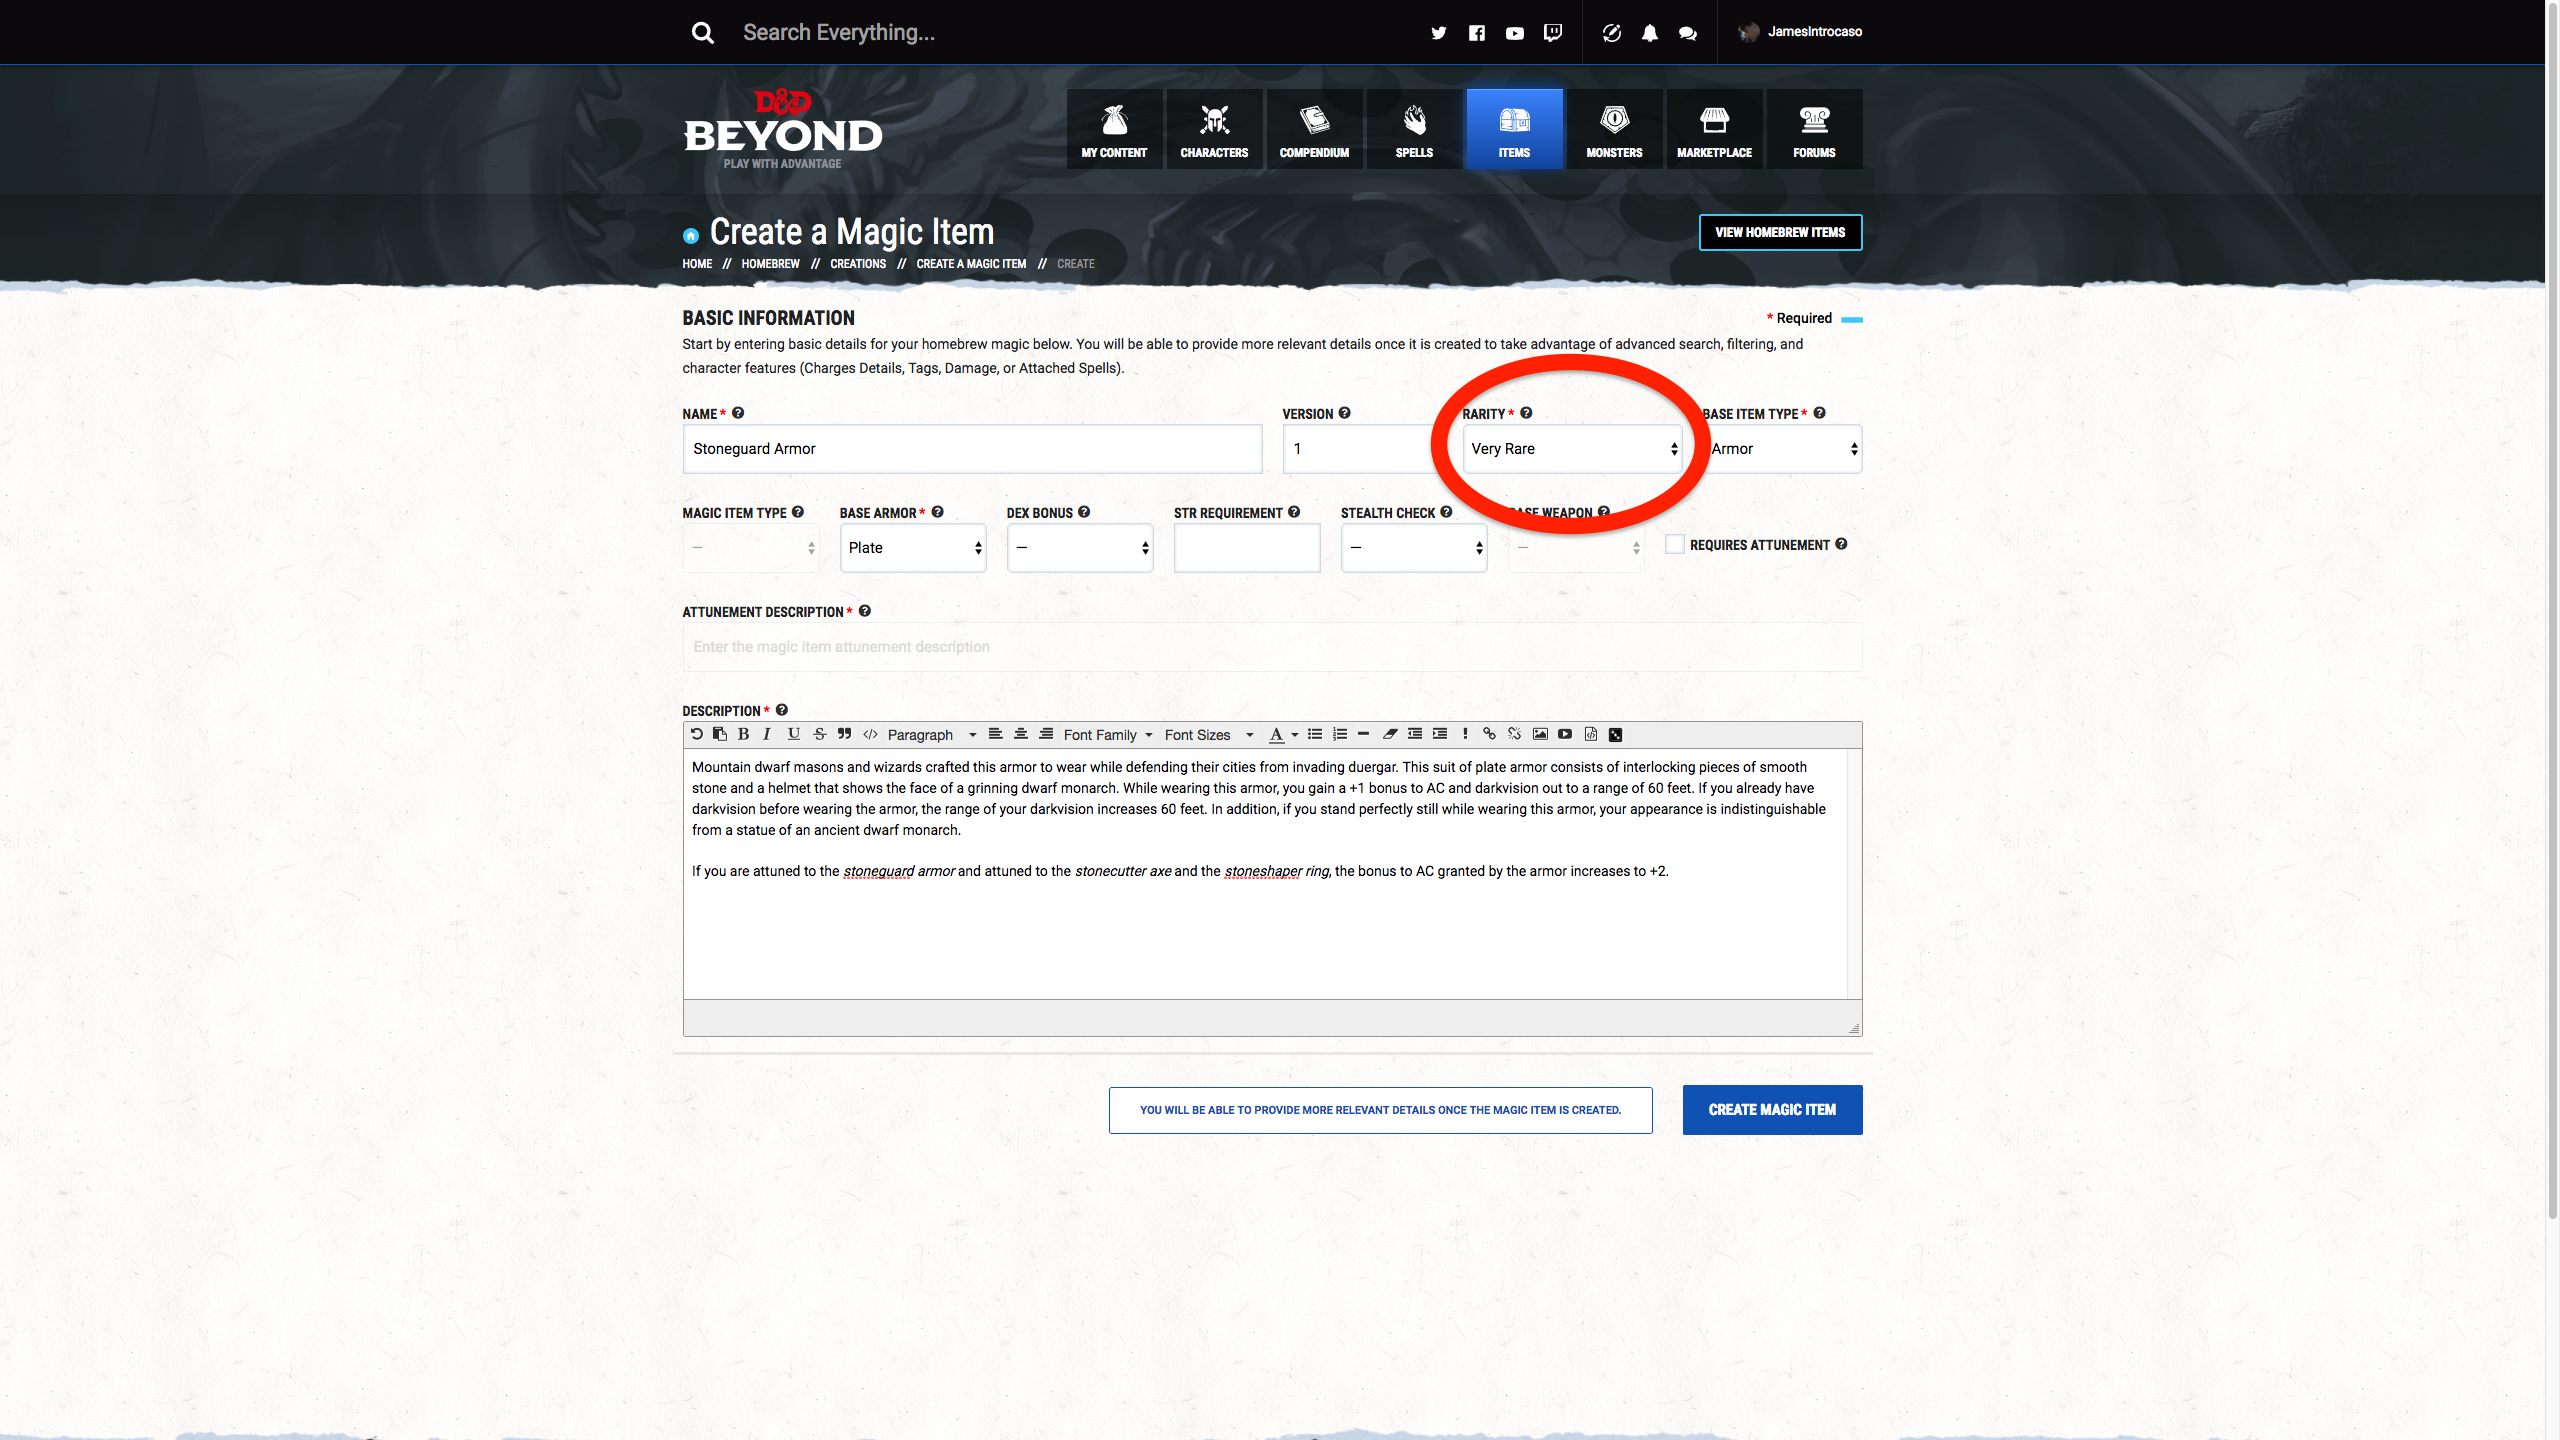This screenshot has width=2560, height=1440.
Task: Insert a bullet list
Action: click(1315, 734)
